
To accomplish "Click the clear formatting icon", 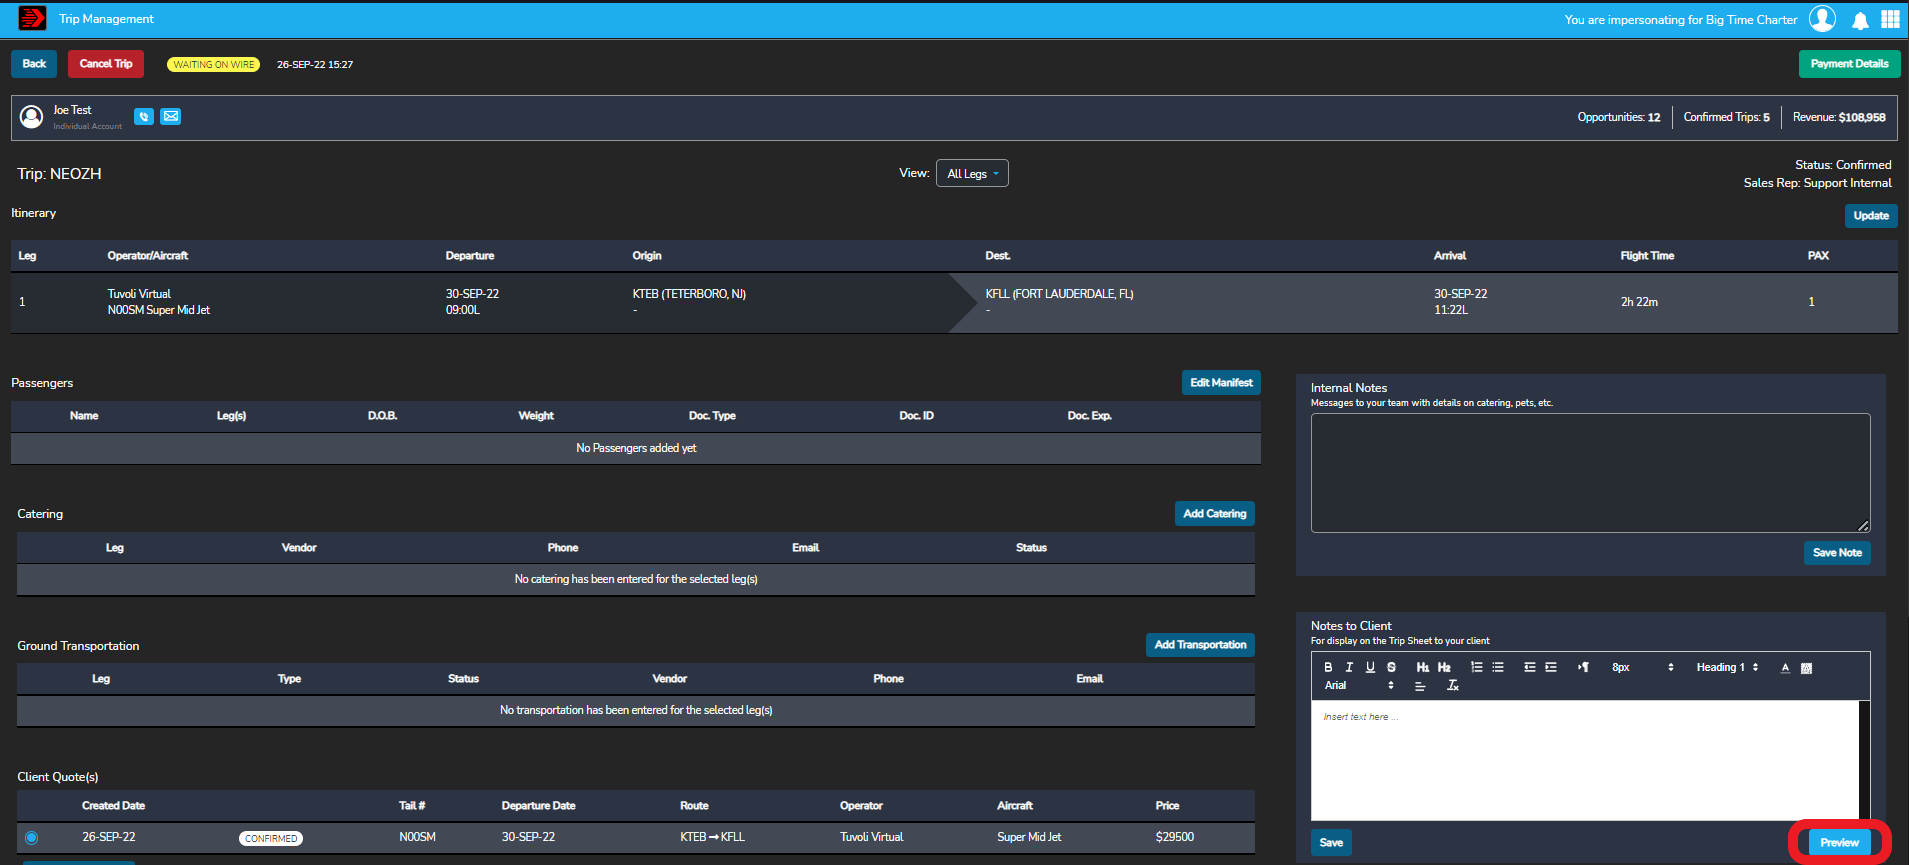I will click(x=1453, y=686).
